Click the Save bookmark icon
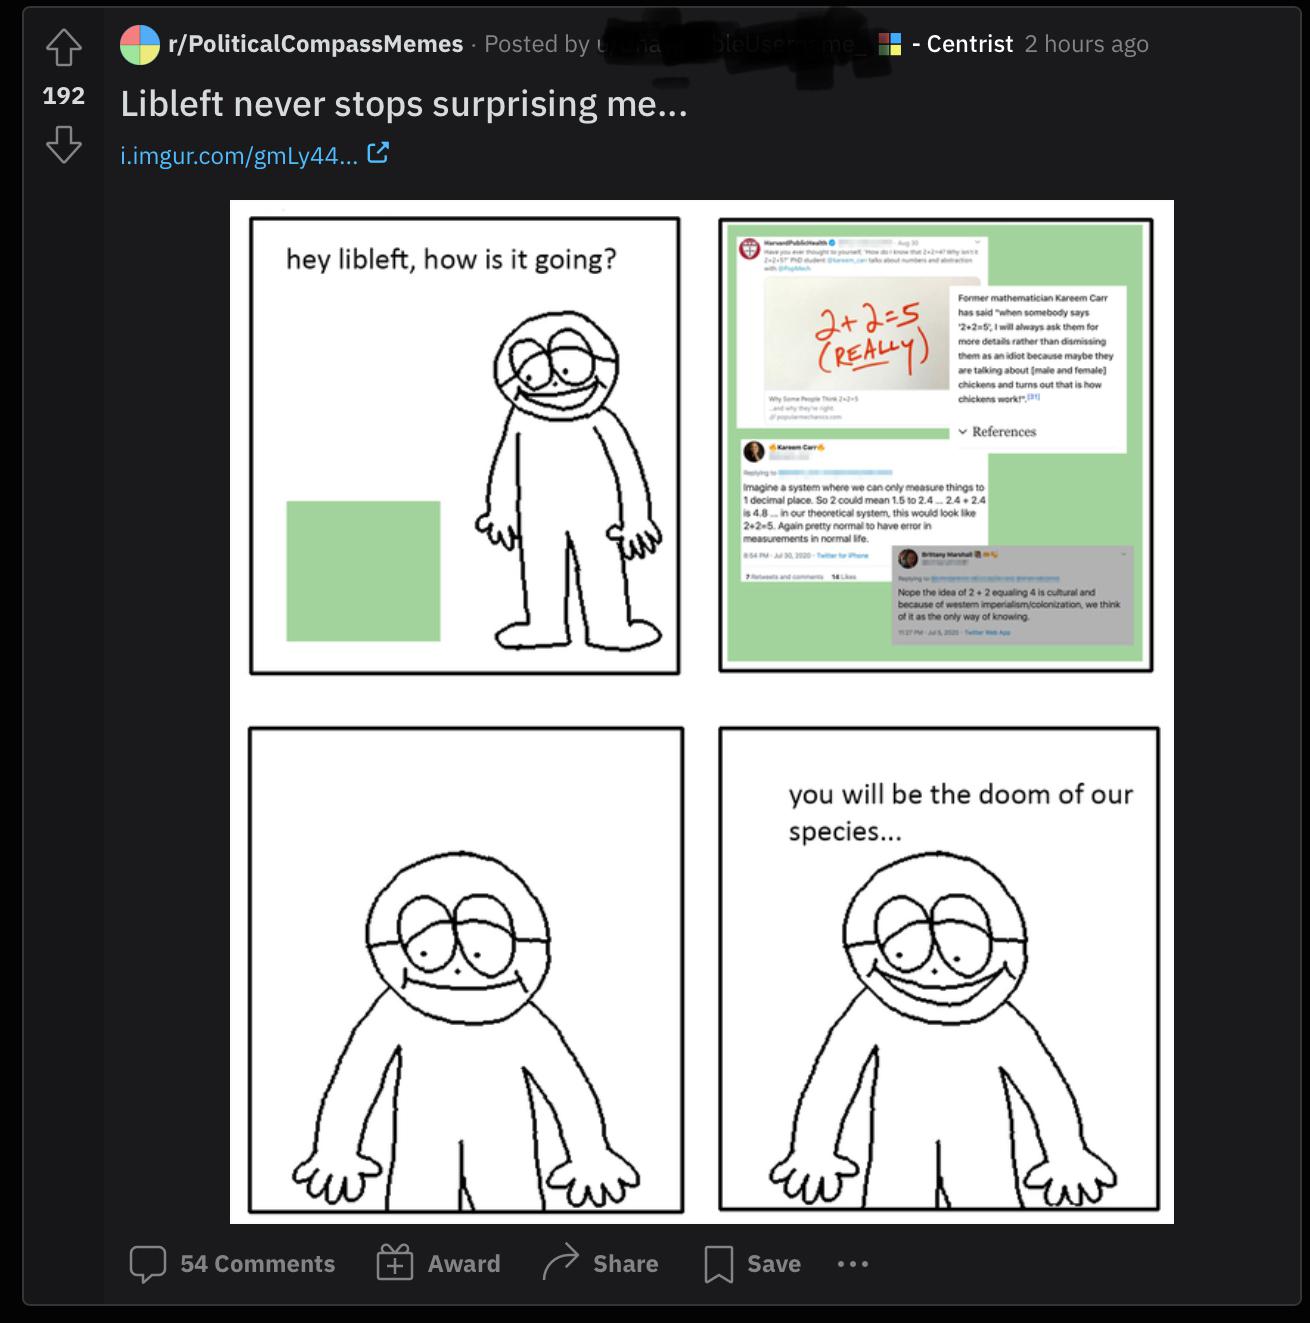The width and height of the screenshot is (1310, 1323). pyautogui.click(x=719, y=1264)
